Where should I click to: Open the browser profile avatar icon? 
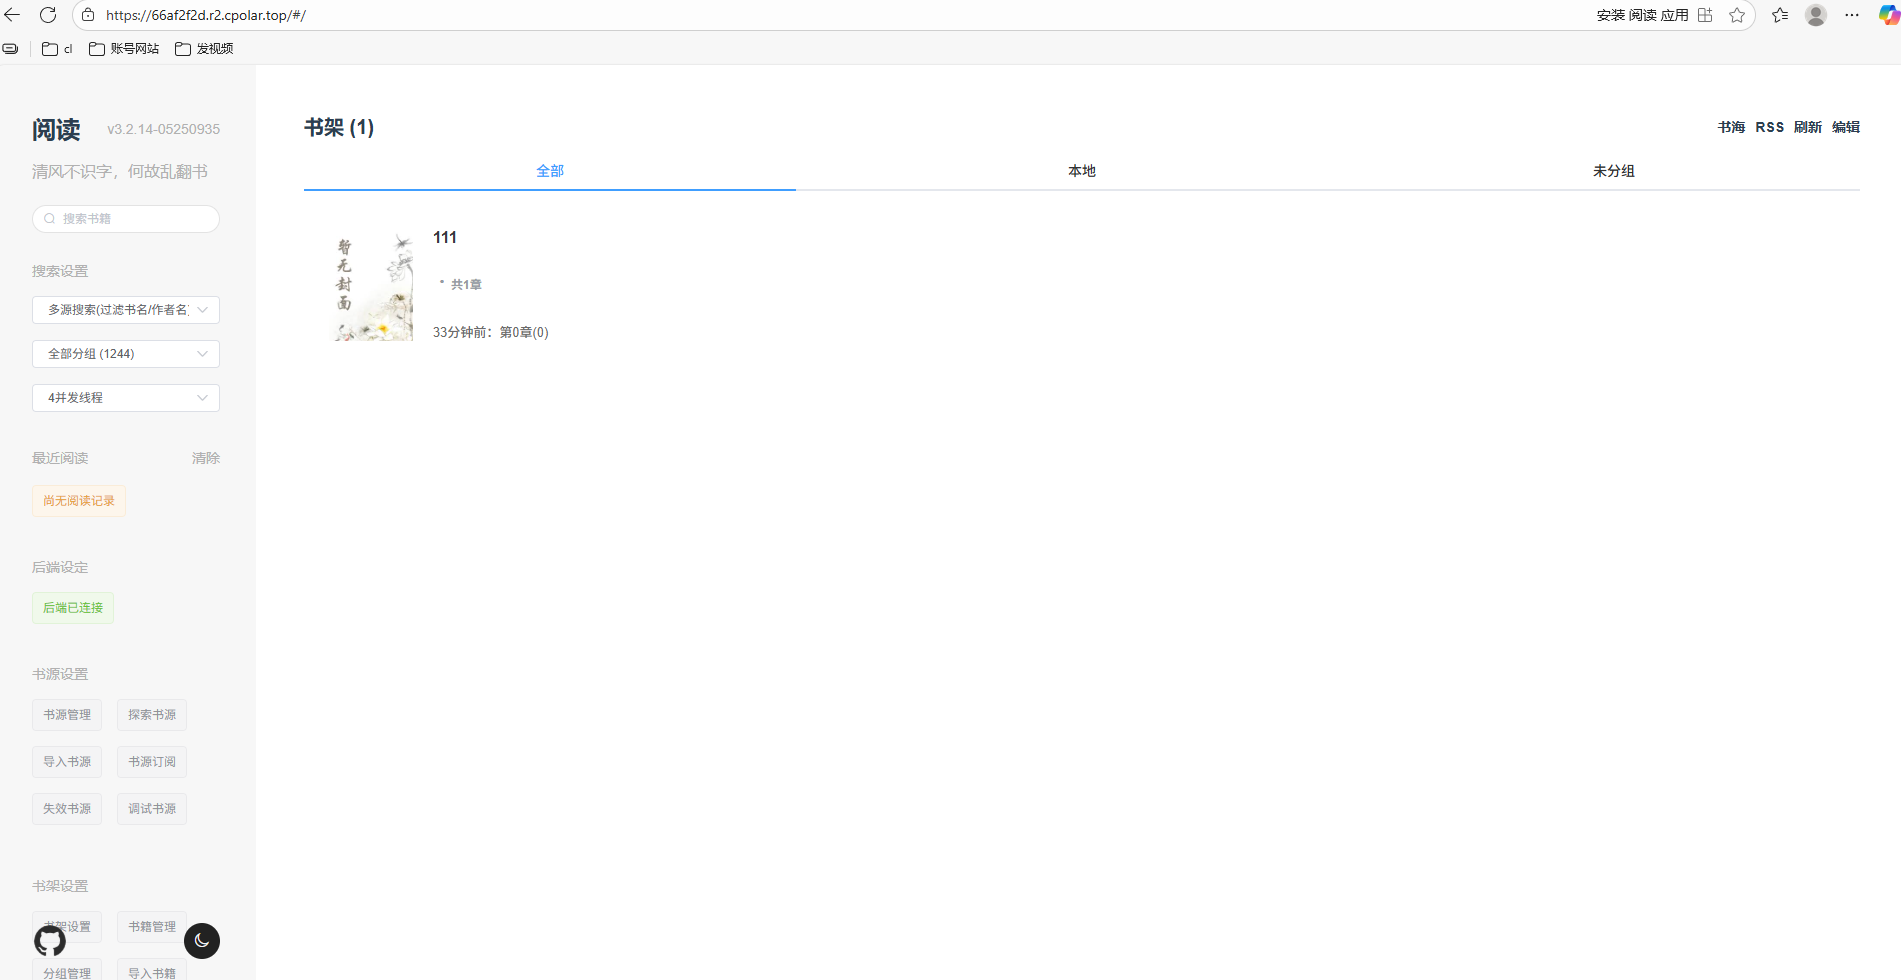1816,15
